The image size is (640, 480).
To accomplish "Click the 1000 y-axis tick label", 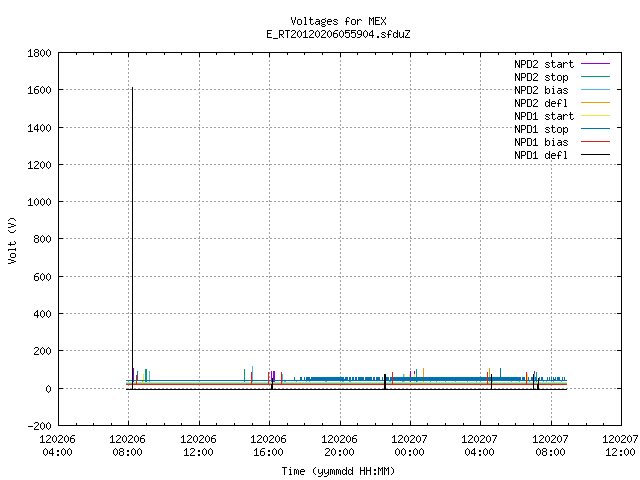I will [39, 202].
